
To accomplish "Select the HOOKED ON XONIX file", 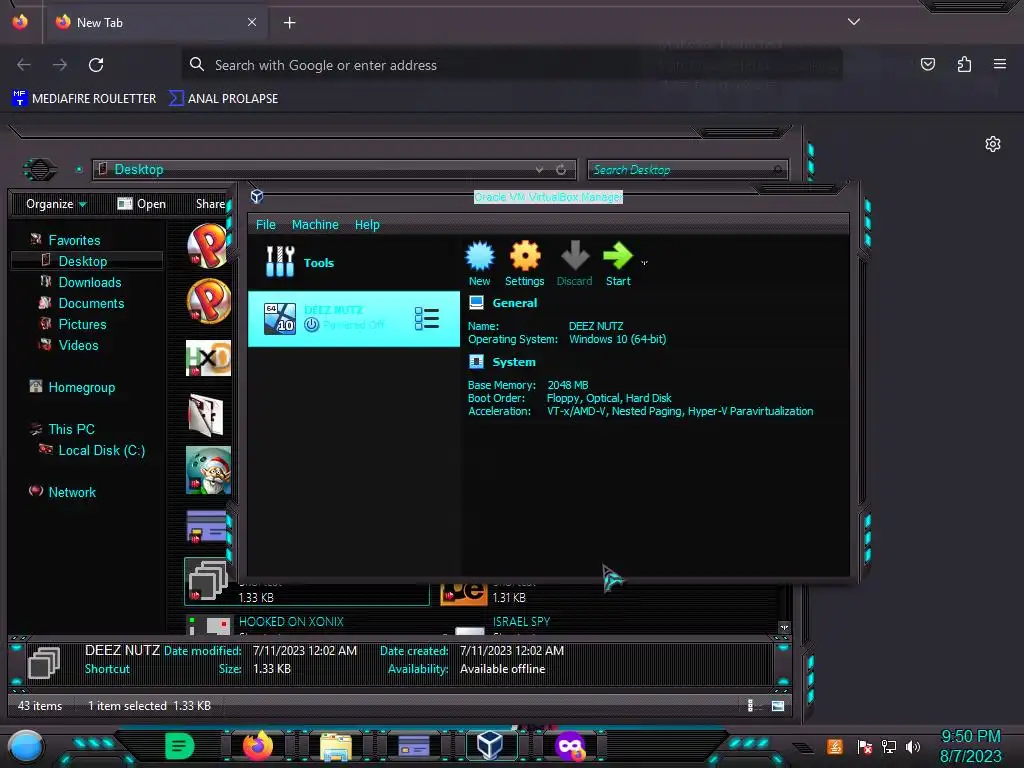I will click(291, 622).
